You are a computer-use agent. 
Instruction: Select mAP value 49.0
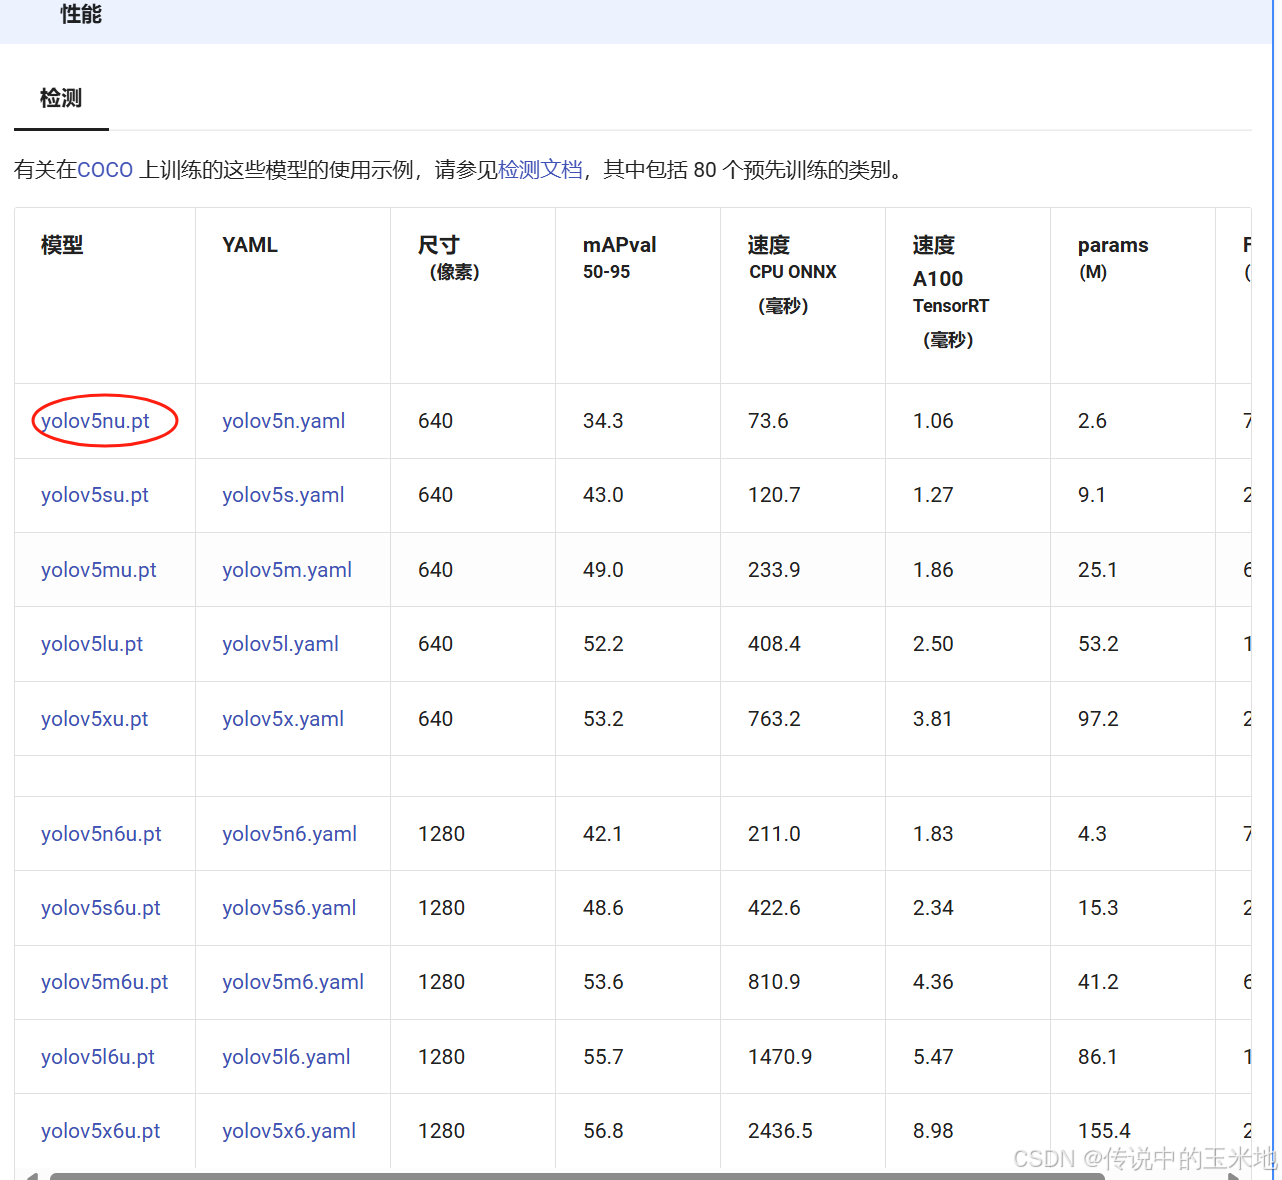(x=603, y=570)
